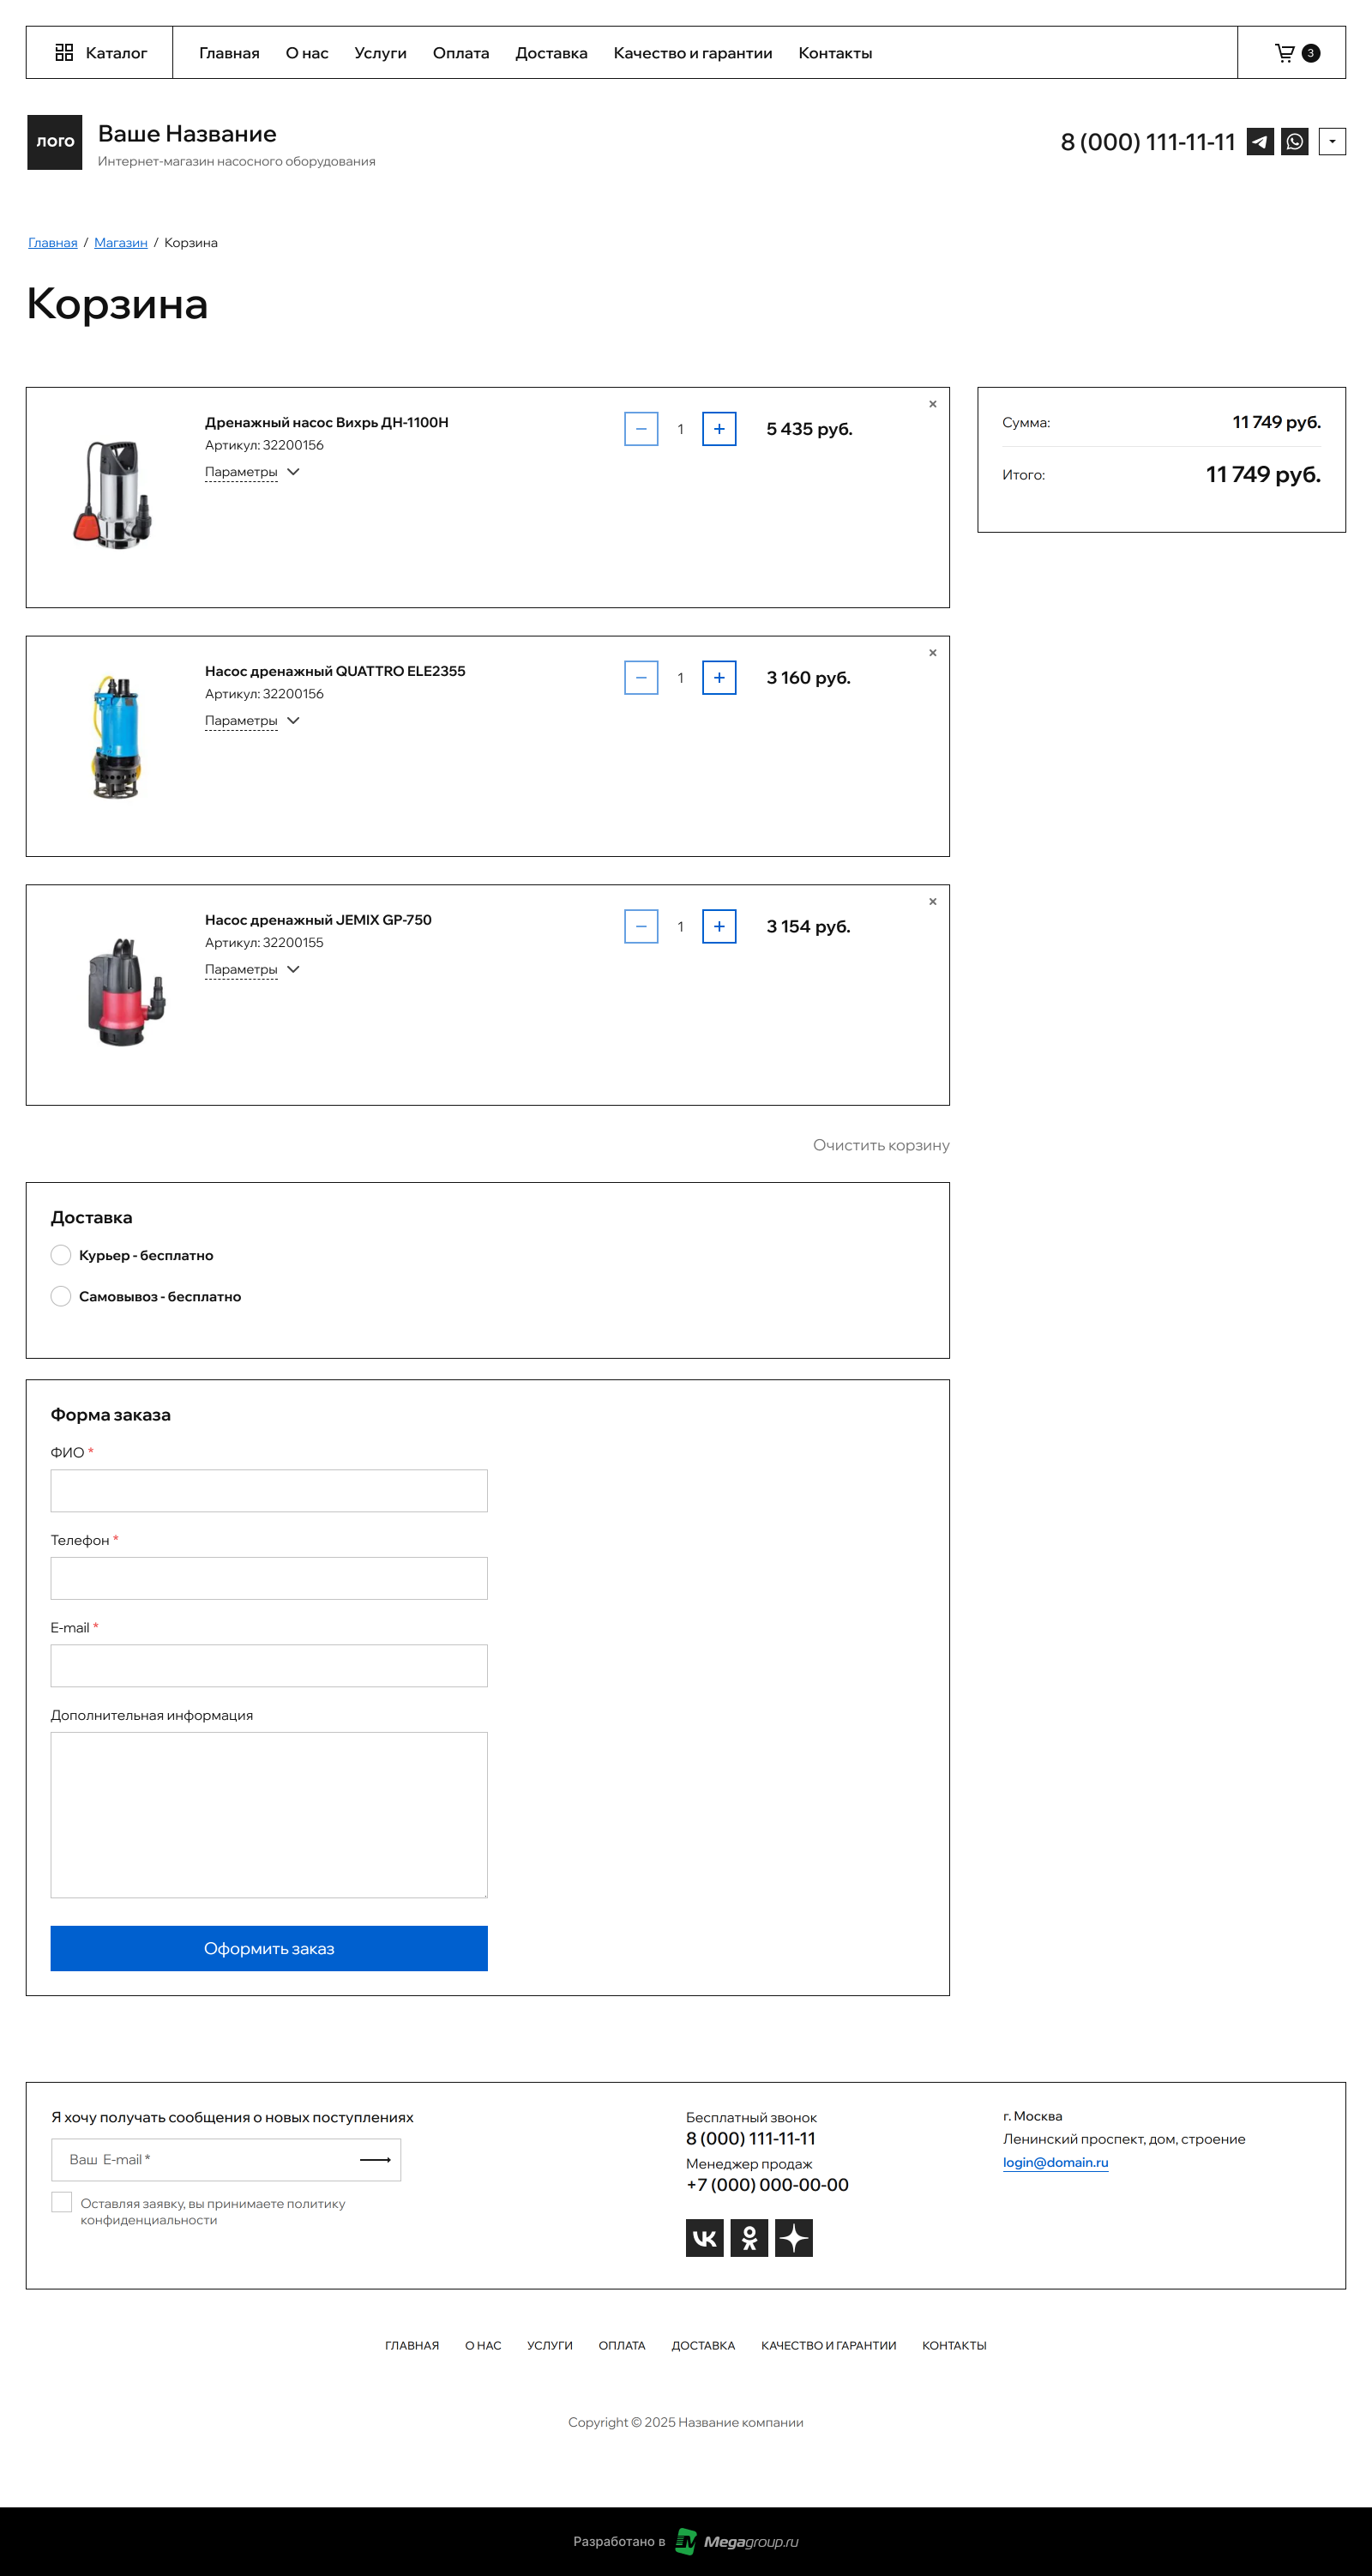Expand Параметры for Вихрь ДН-1100Н pump

tap(251, 472)
